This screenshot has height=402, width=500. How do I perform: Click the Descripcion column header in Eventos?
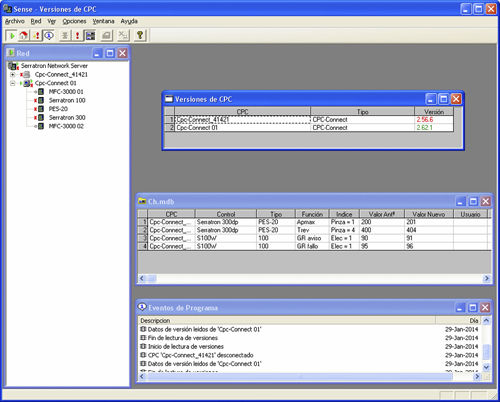[287, 320]
